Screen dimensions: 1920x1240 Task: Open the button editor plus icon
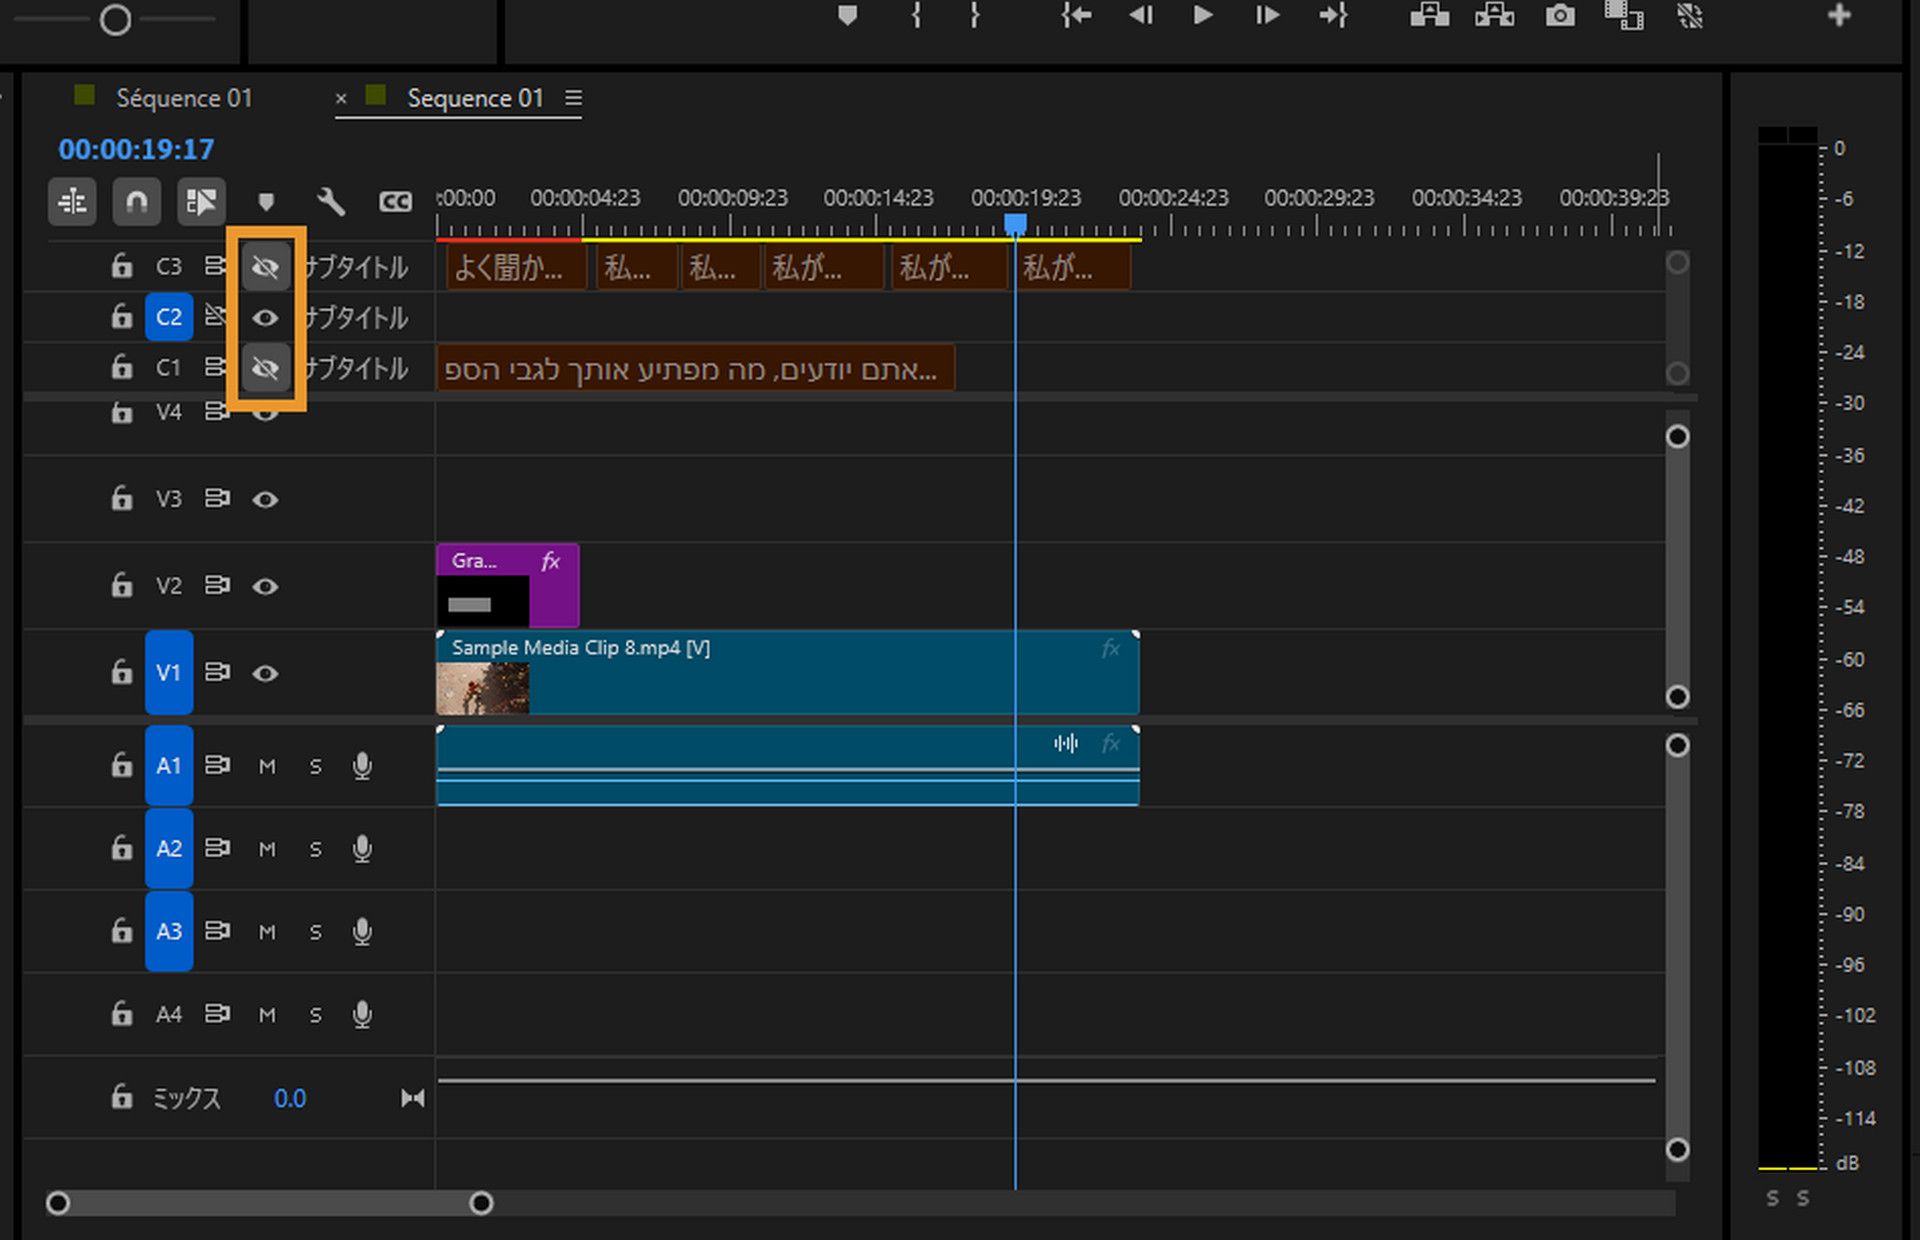1838,15
